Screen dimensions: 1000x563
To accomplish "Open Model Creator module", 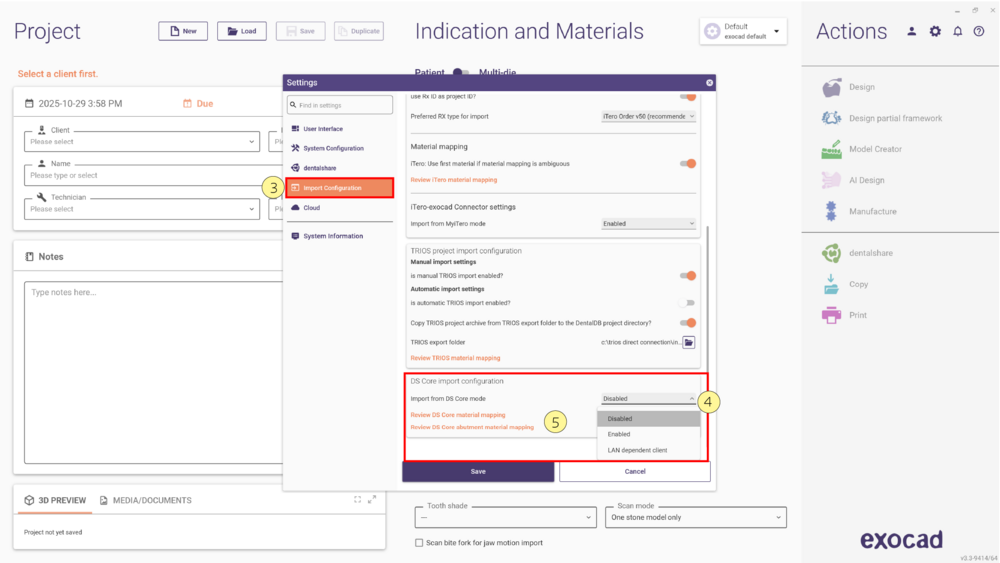I will tap(862, 149).
